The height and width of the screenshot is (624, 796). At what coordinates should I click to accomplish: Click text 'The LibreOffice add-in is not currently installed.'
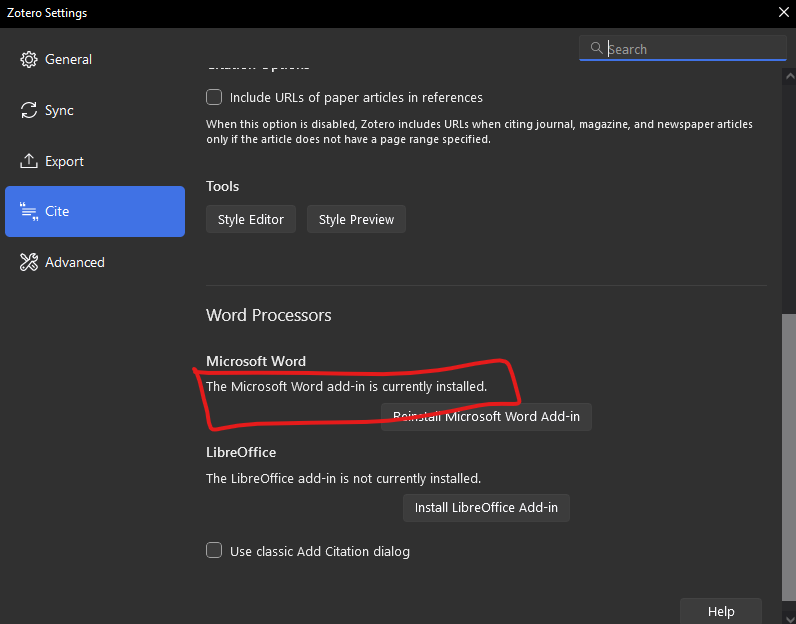tap(344, 478)
